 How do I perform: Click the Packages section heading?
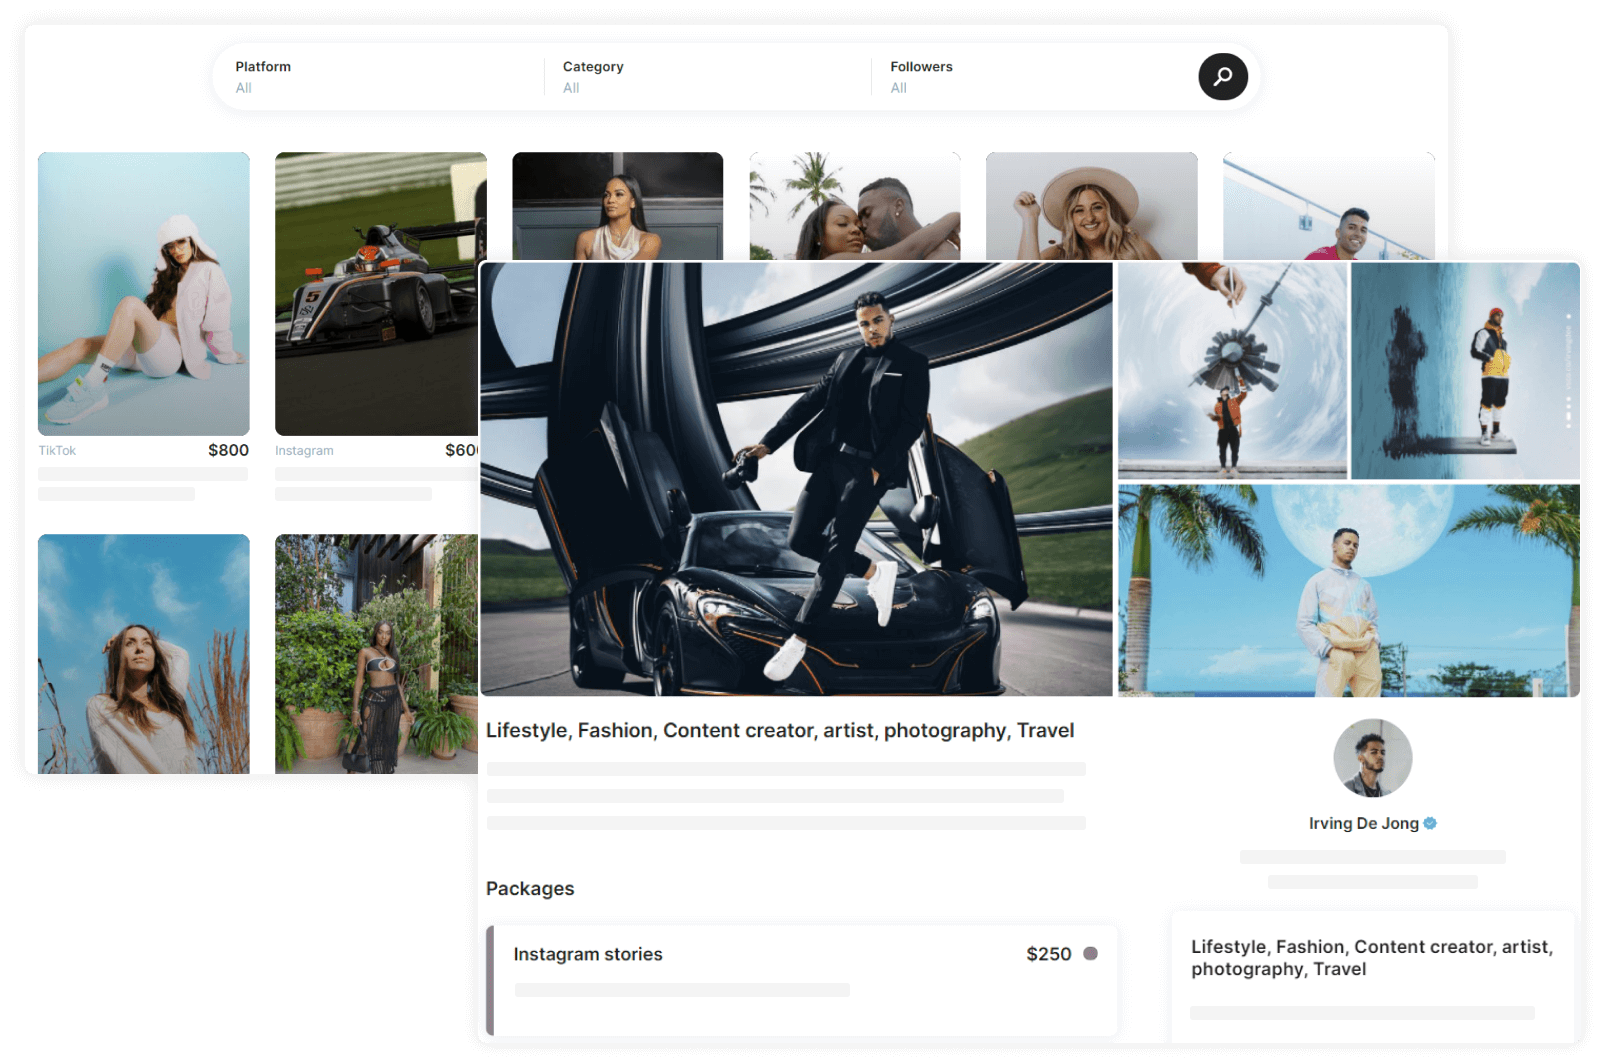point(530,889)
